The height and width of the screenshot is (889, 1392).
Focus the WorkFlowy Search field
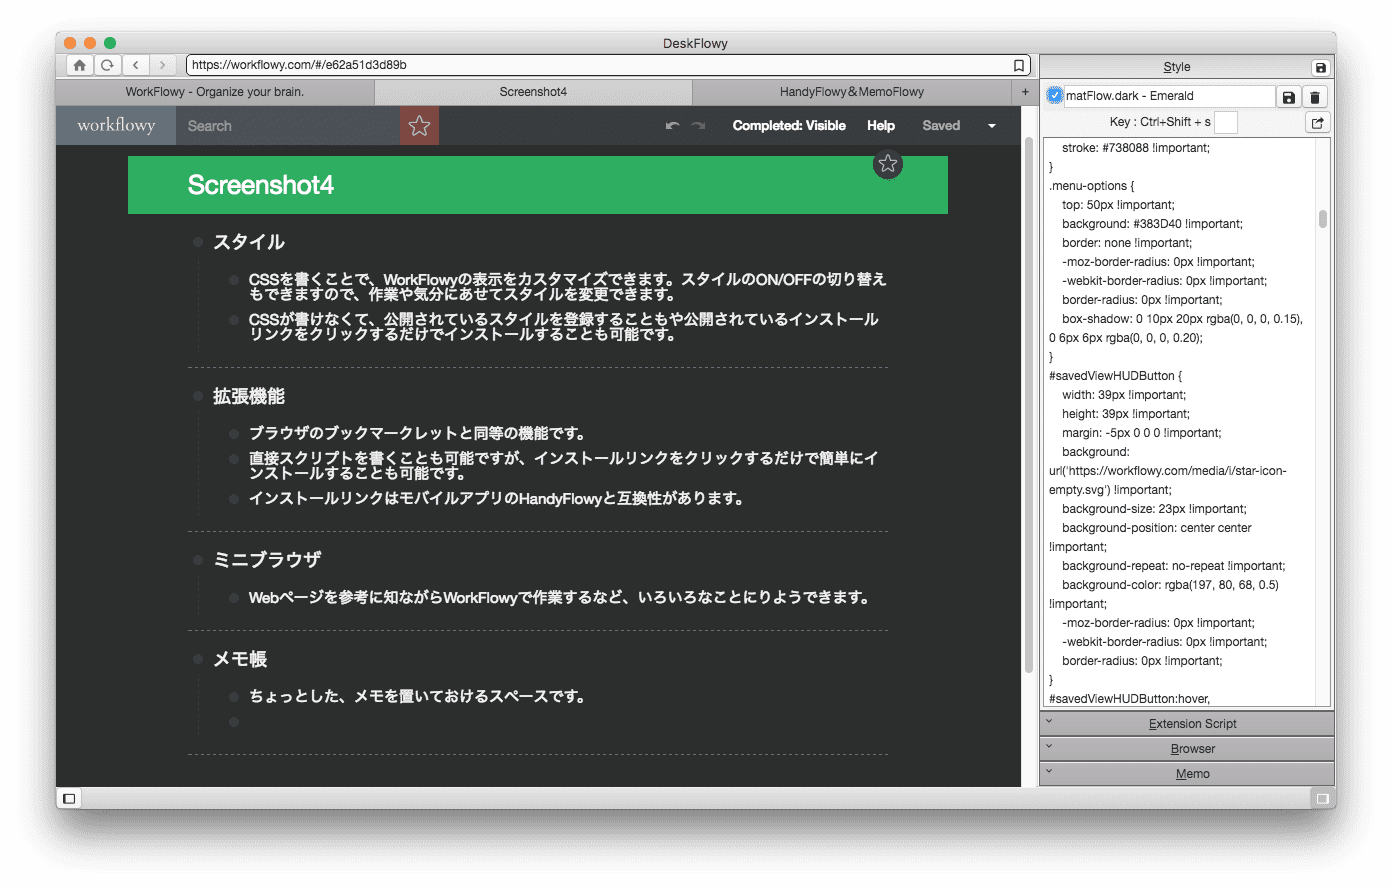point(288,126)
